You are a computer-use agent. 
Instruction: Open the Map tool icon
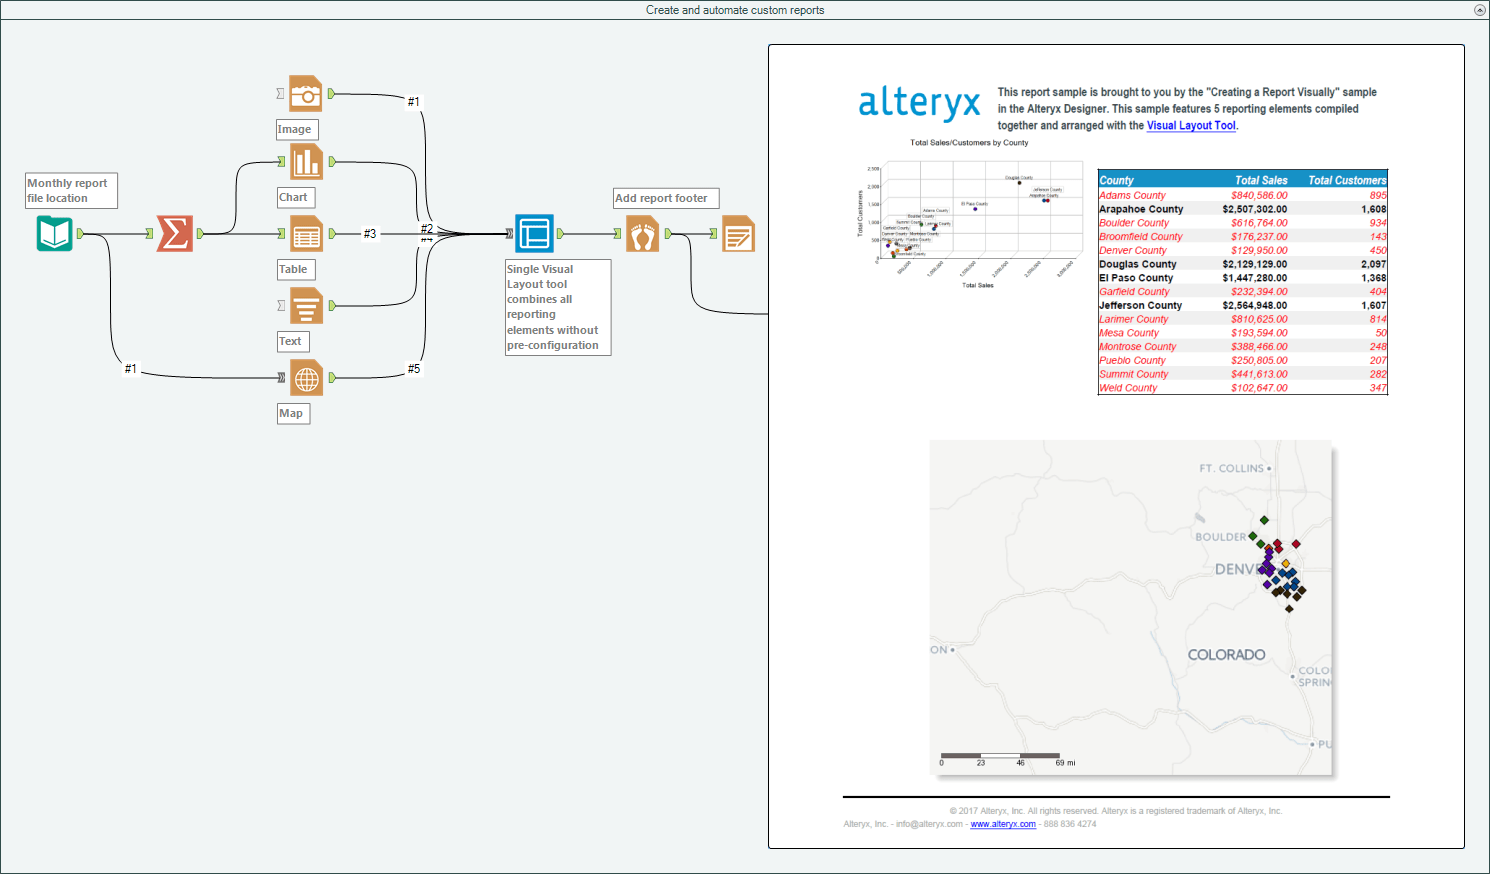305,377
